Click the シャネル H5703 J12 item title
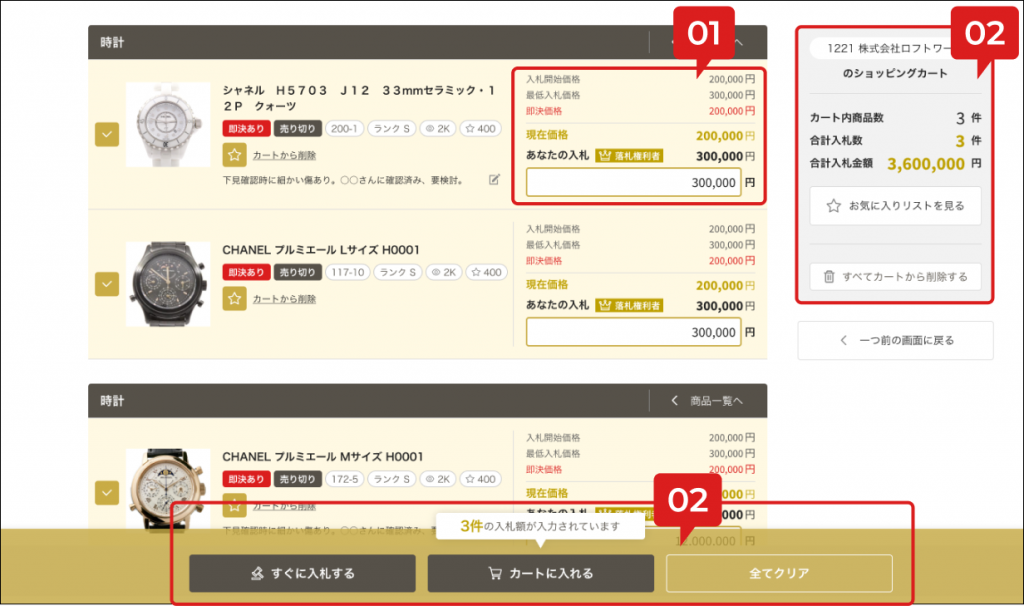Image resolution: width=1024 pixels, height=606 pixels. pos(359,98)
